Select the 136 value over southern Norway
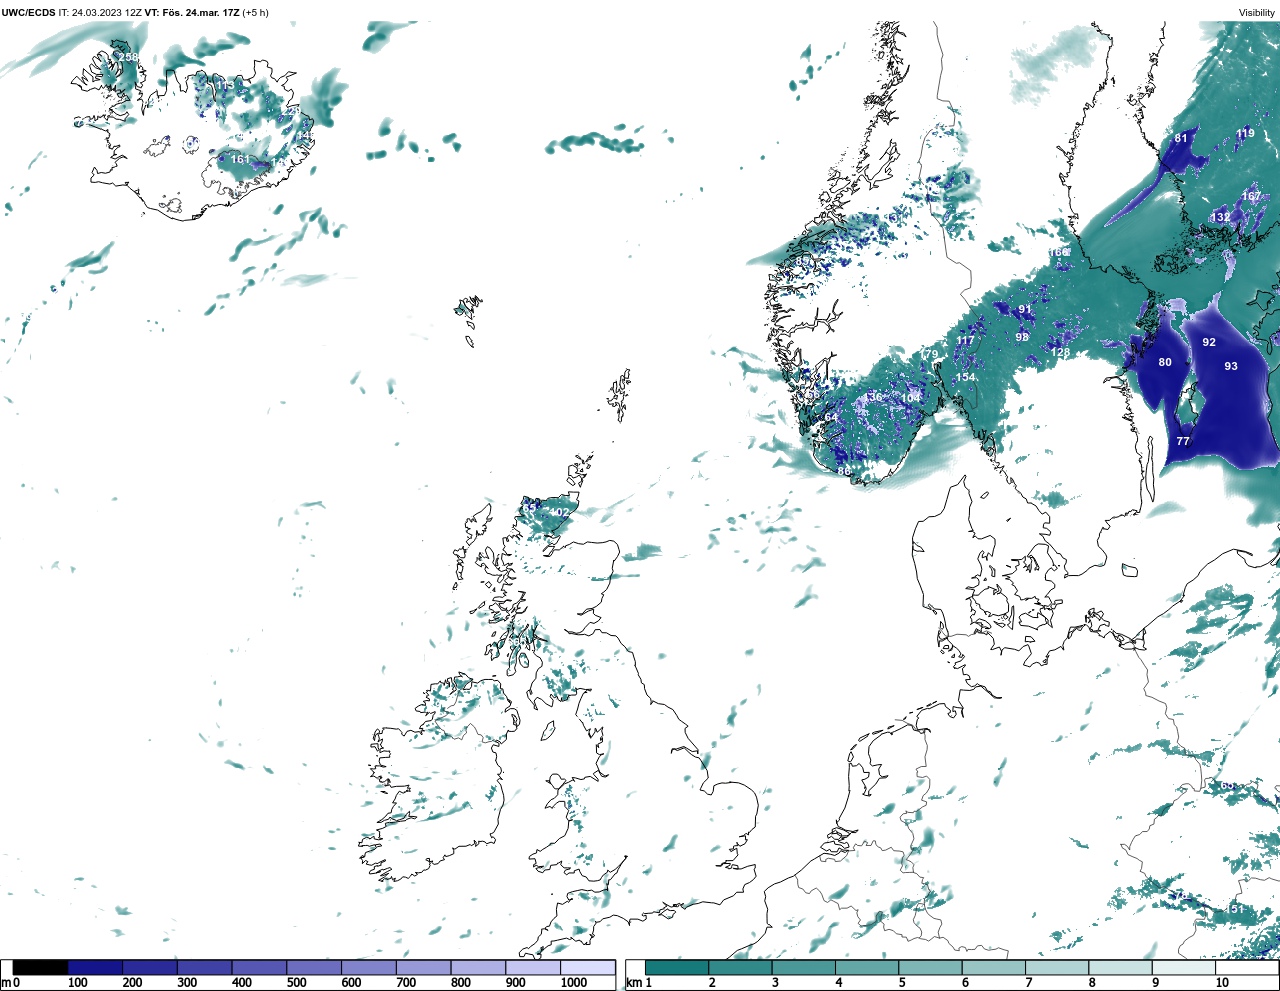The height and width of the screenshot is (991, 1280). (x=874, y=397)
